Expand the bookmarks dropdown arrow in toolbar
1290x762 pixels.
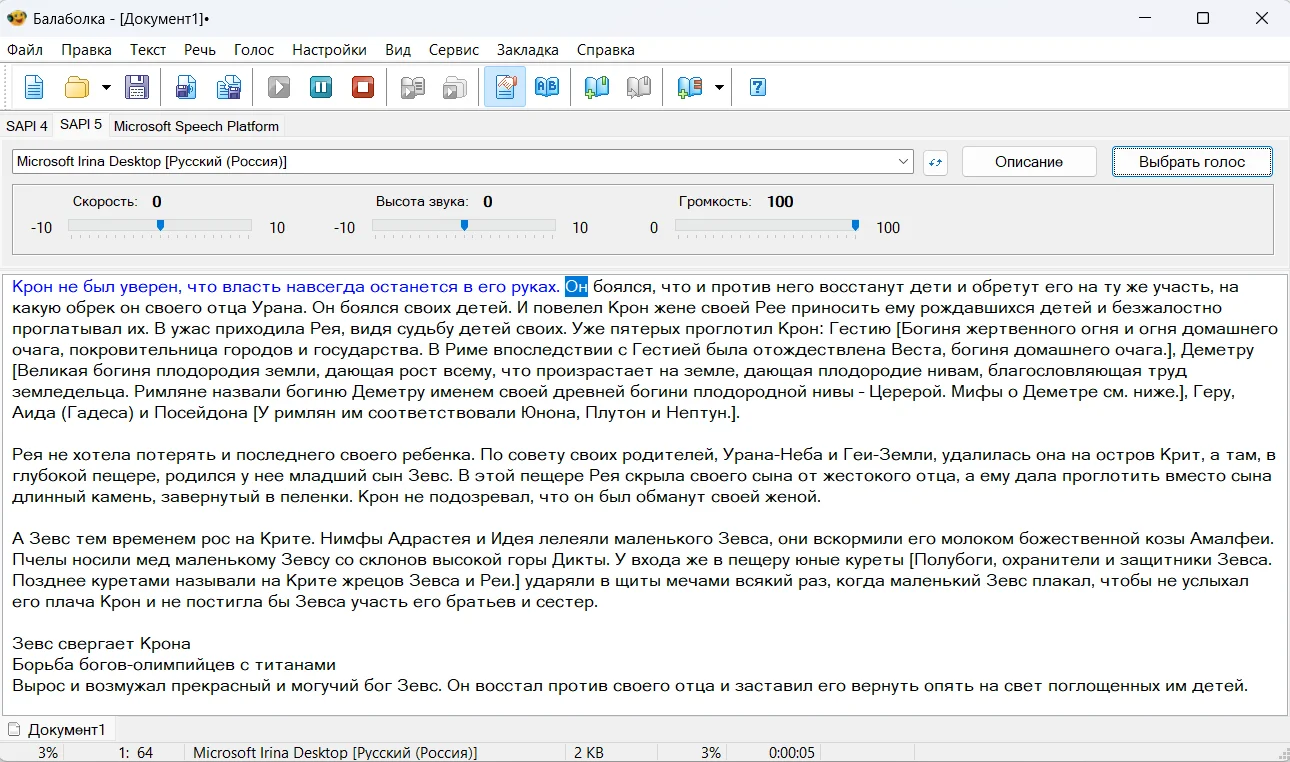(719, 88)
